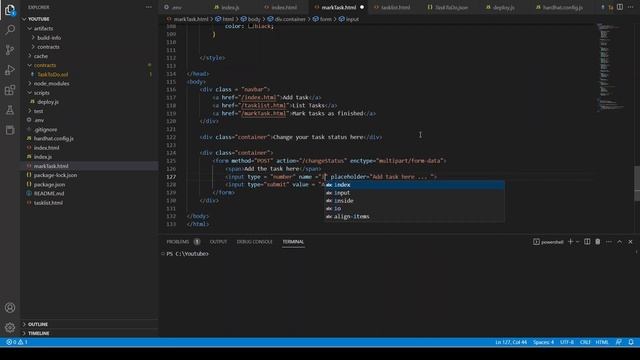Image resolution: width=640 pixels, height=360 pixels.
Task: Open Explorer views and more actions menu
Action: click(149, 7)
